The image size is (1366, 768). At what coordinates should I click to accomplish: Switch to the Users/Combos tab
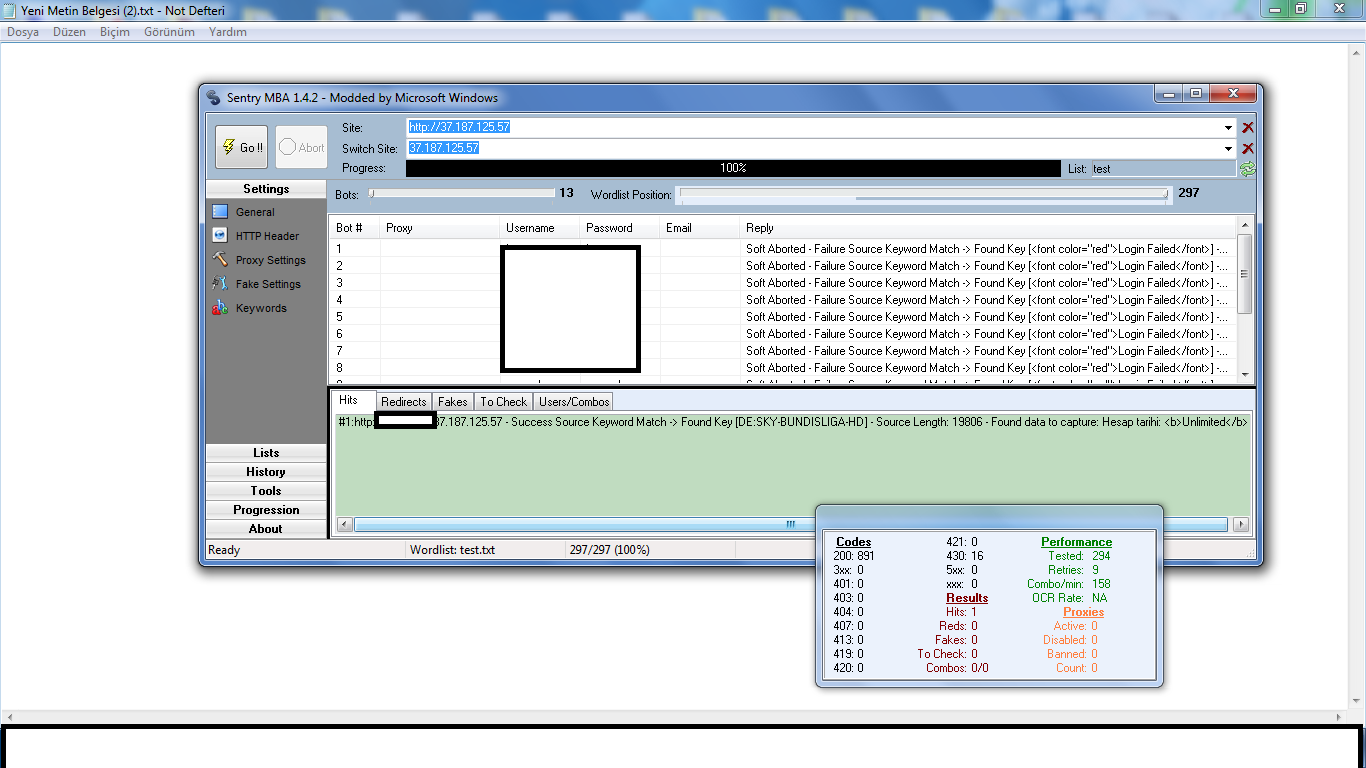(x=573, y=402)
